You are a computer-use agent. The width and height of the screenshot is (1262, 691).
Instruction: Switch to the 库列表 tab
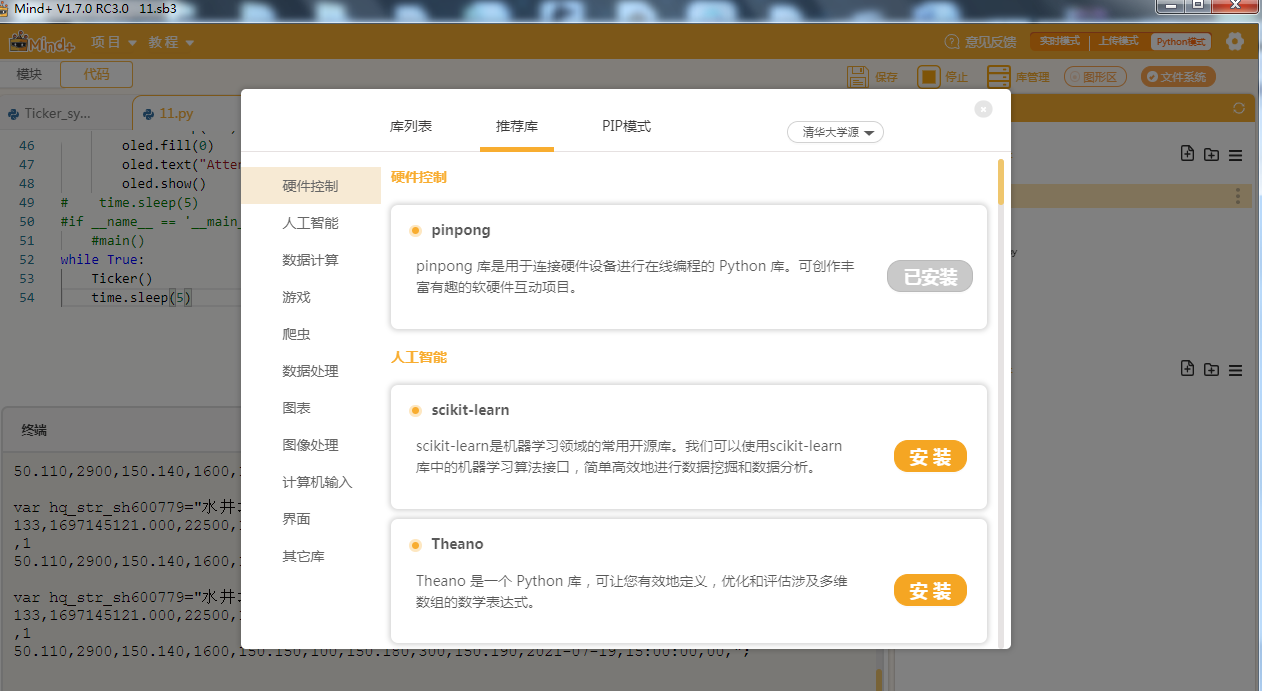411,127
